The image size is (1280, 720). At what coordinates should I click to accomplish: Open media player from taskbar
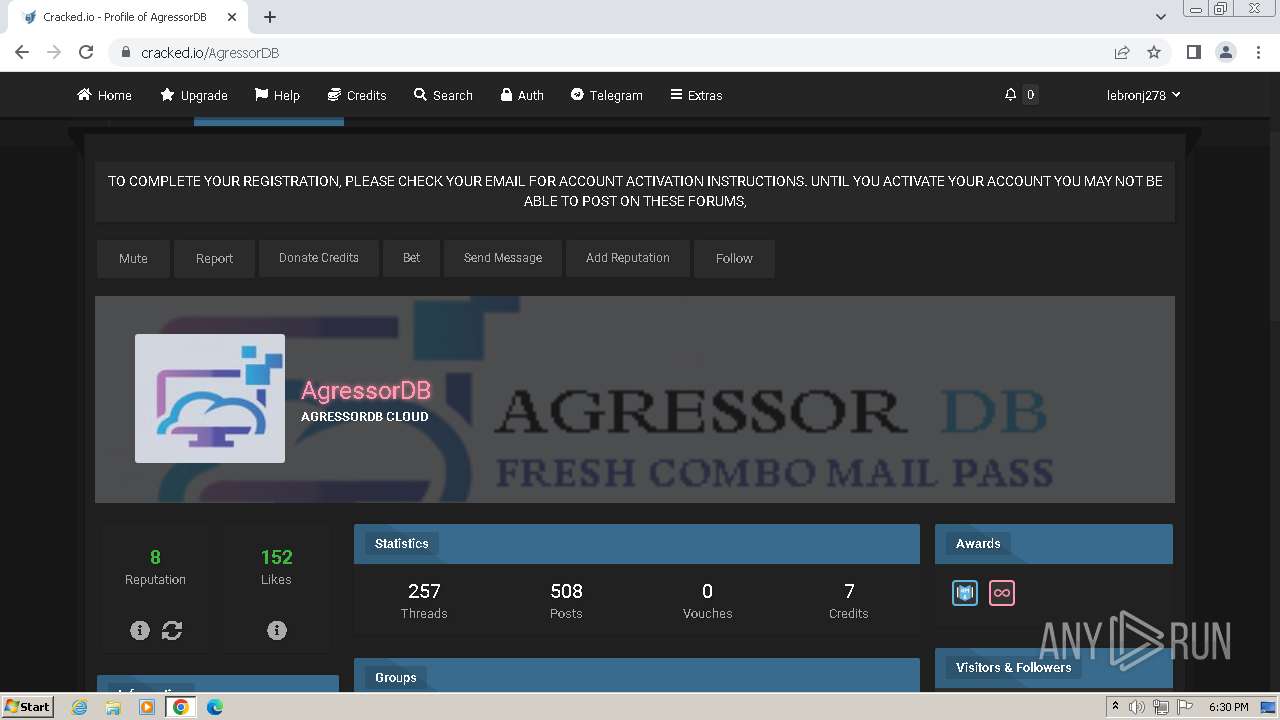coord(147,707)
